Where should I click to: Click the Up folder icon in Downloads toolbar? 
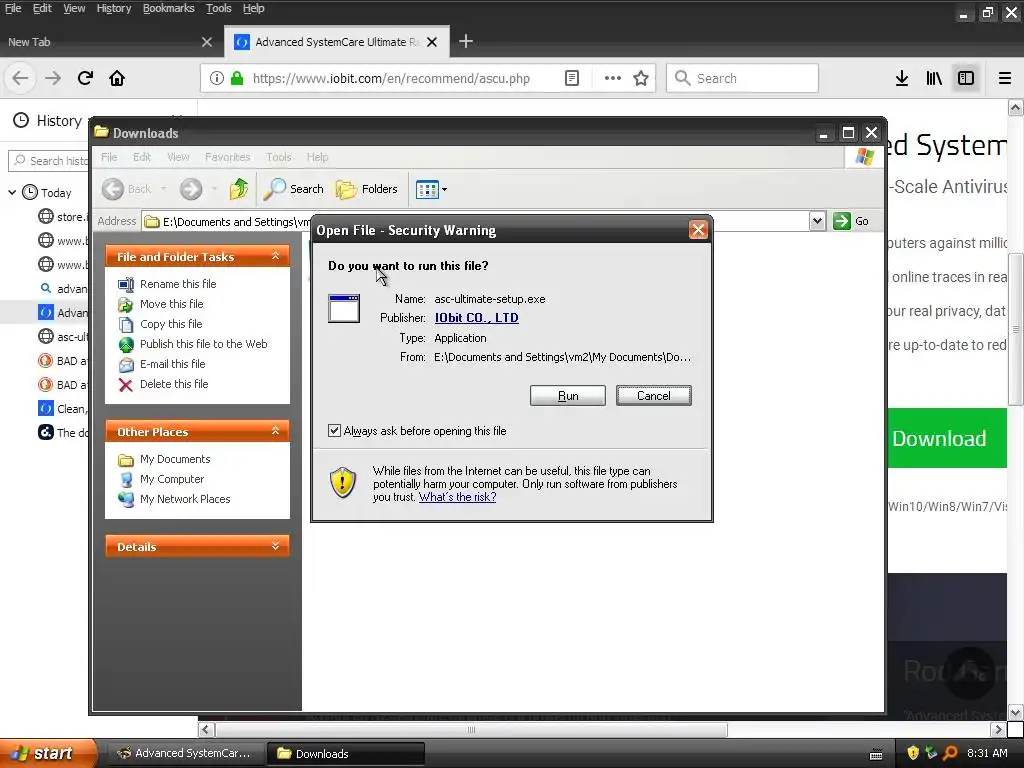coord(239,189)
